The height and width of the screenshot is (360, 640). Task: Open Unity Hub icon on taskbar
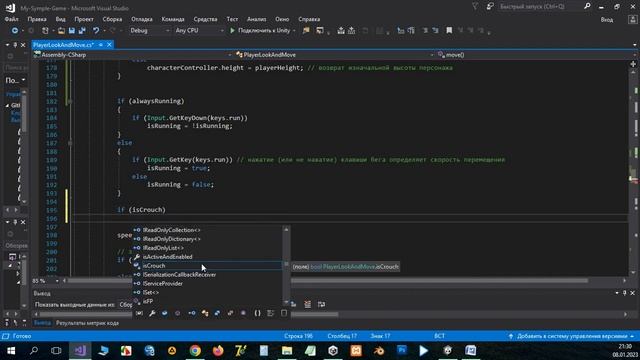333,351
